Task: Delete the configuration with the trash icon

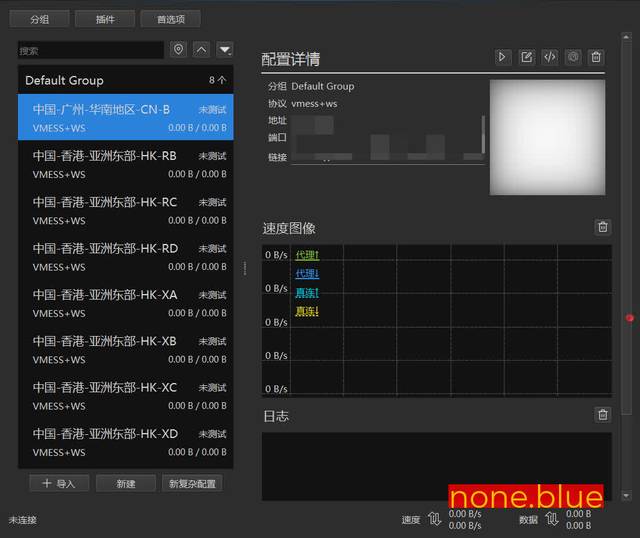Action: point(596,58)
